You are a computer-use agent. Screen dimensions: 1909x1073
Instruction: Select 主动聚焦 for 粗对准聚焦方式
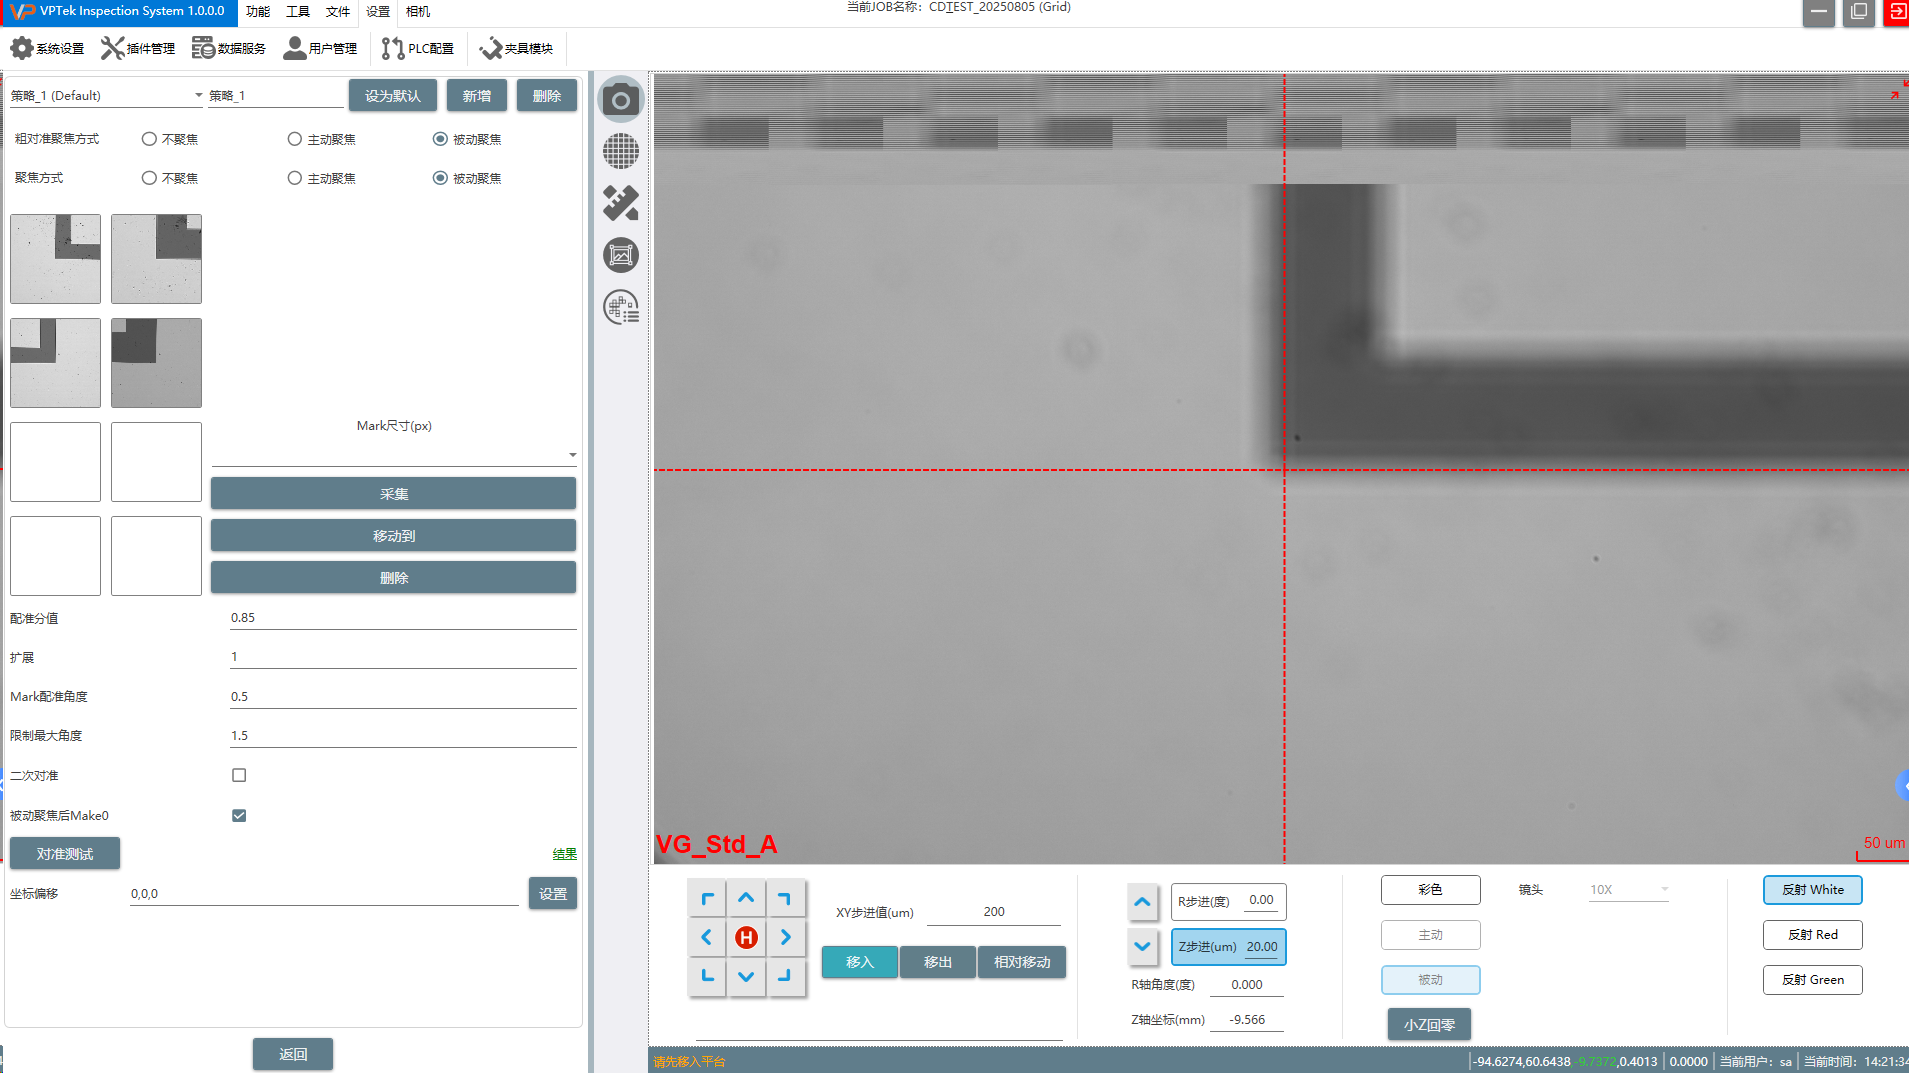point(295,139)
